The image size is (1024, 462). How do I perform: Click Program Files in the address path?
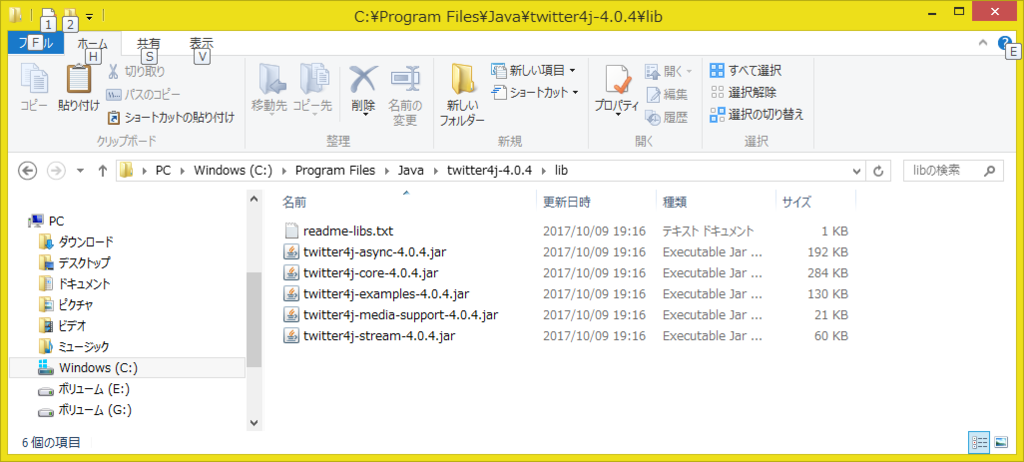pyautogui.click(x=335, y=171)
